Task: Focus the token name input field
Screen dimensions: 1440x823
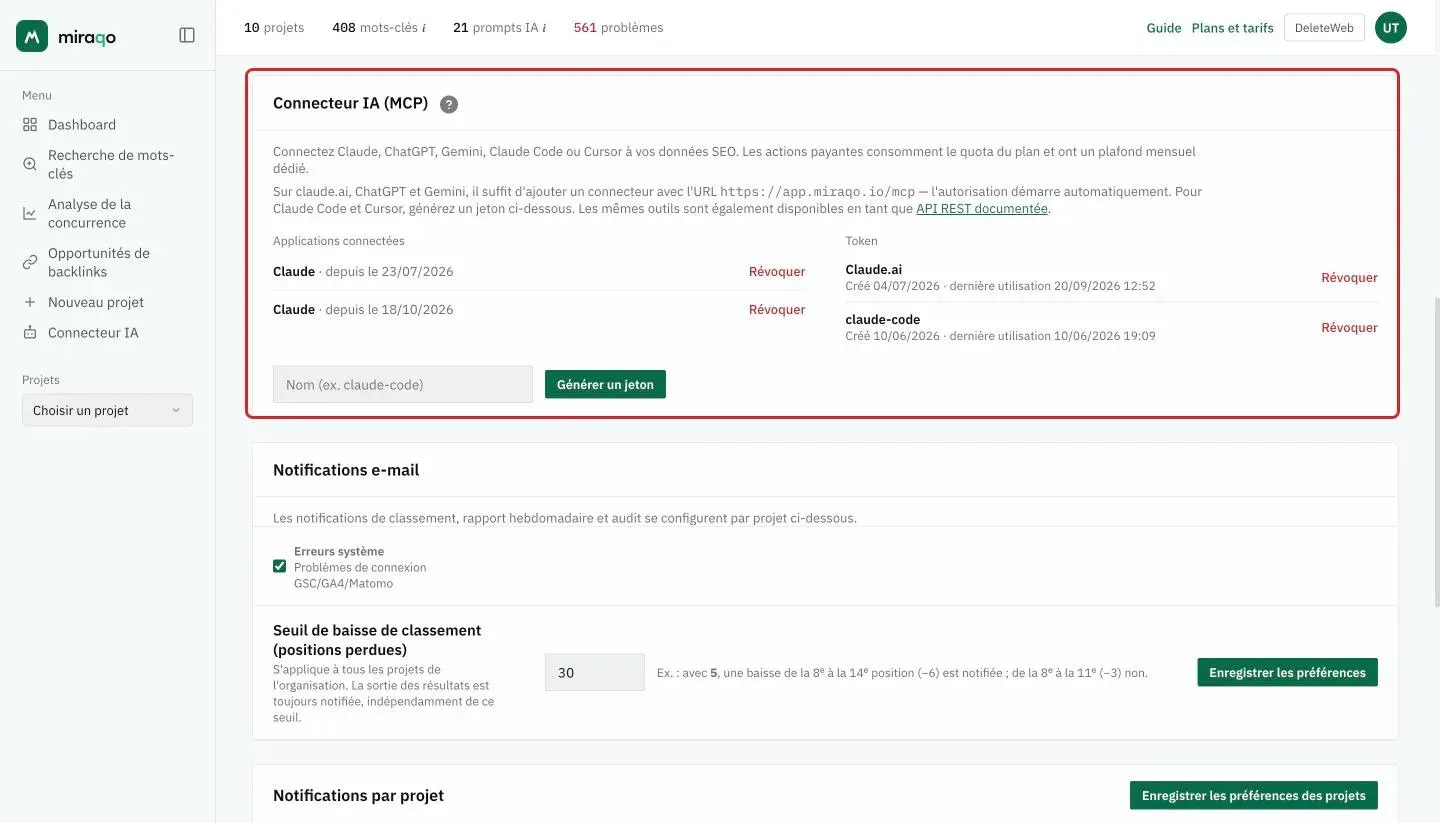Action: pos(403,384)
